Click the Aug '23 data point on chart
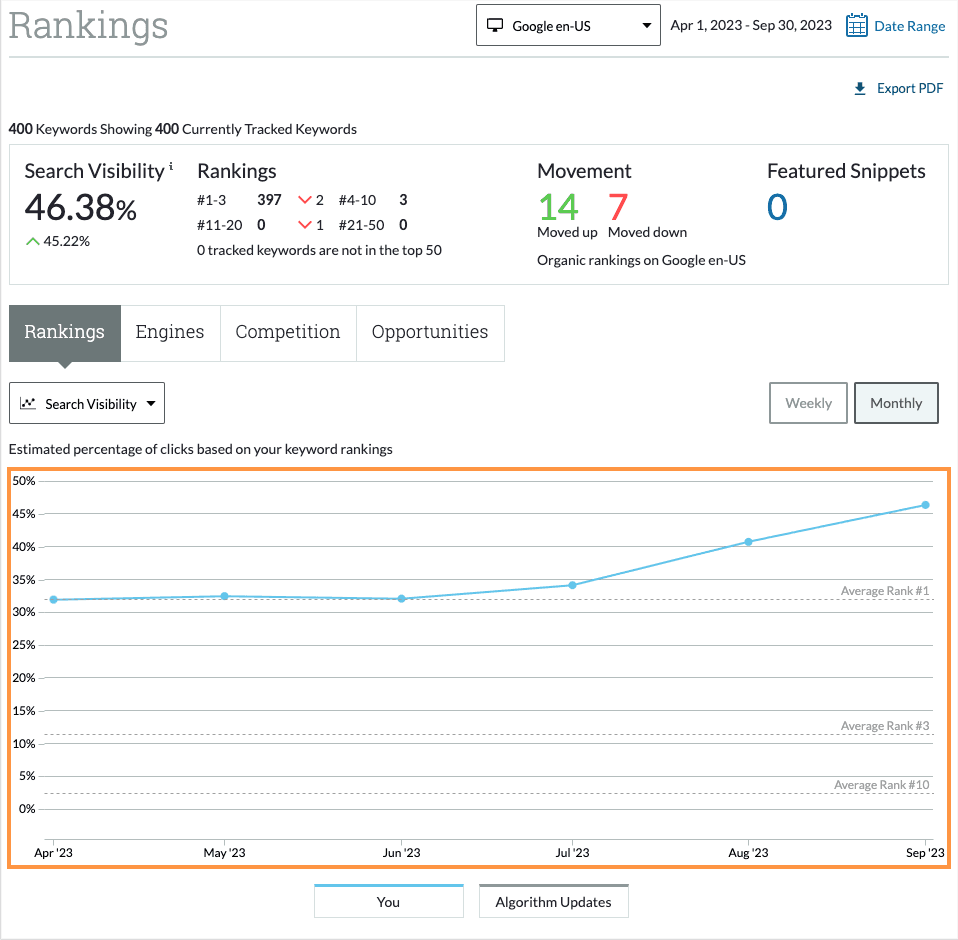 click(x=748, y=542)
